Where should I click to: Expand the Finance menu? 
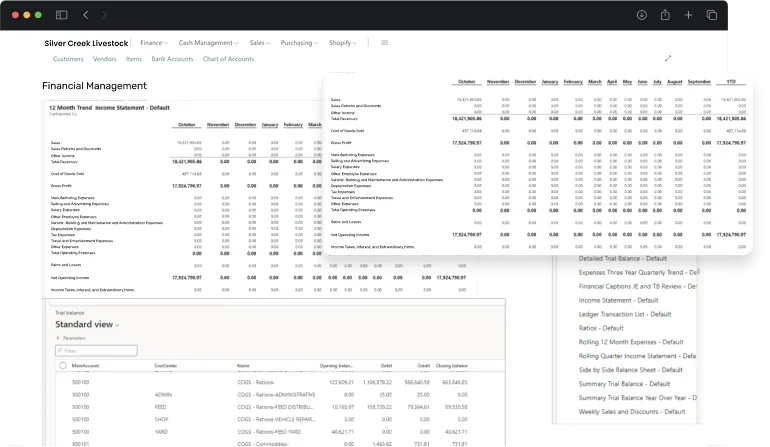pos(154,43)
